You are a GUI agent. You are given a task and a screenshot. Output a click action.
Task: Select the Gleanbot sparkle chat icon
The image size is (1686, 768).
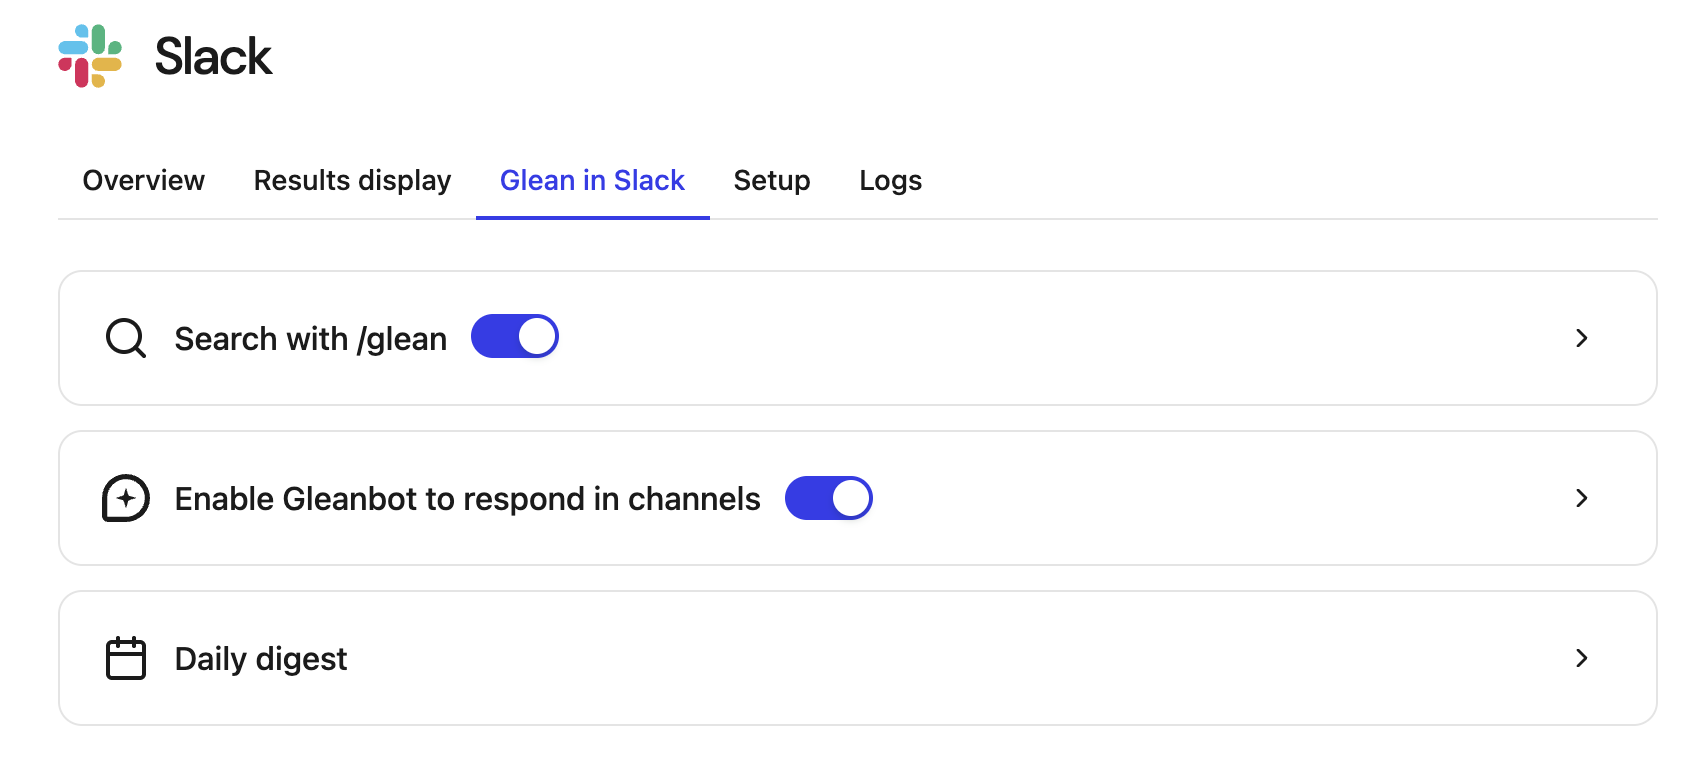pyautogui.click(x=124, y=498)
